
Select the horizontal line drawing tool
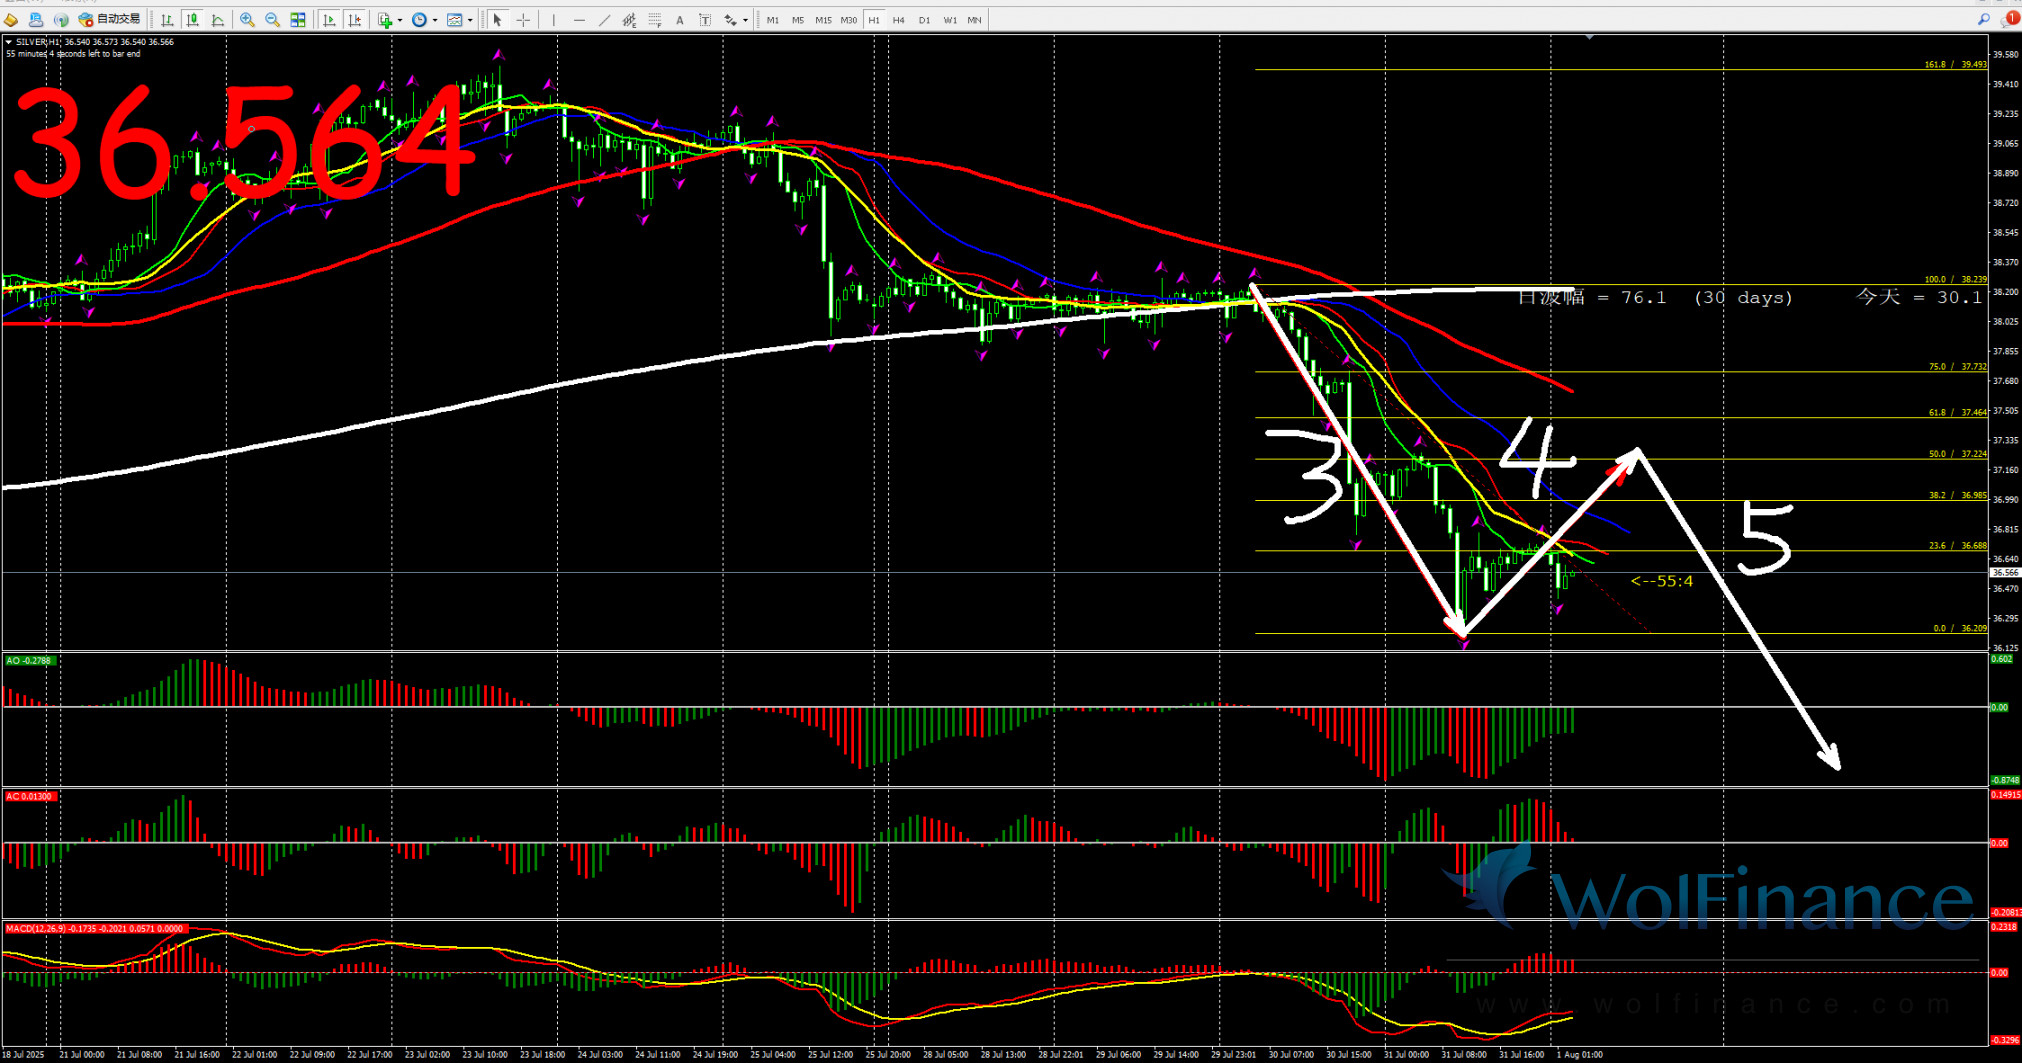point(579,20)
